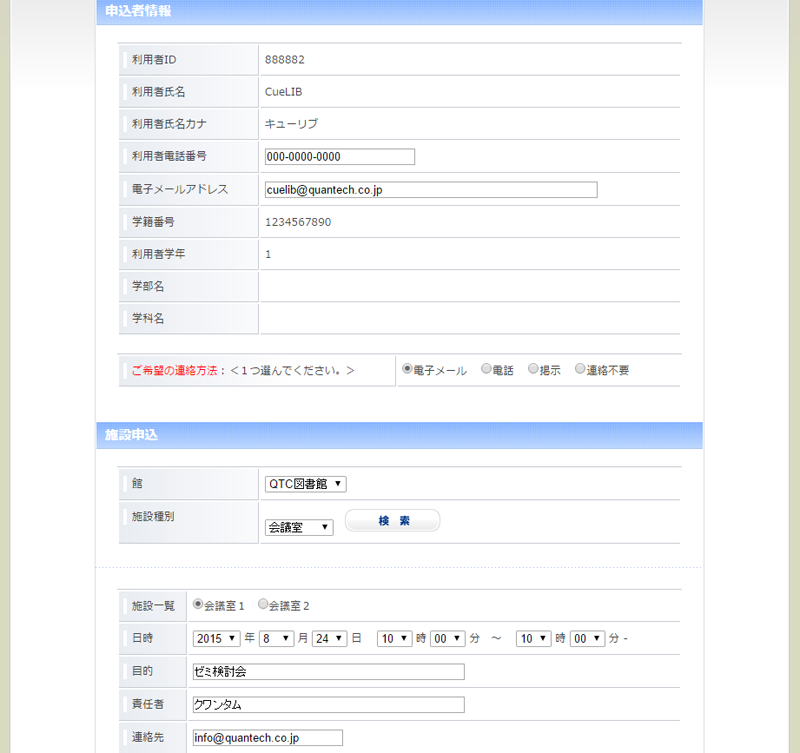Click the 電子メールアドレス input field
The height and width of the screenshot is (753, 800).
[431, 190]
